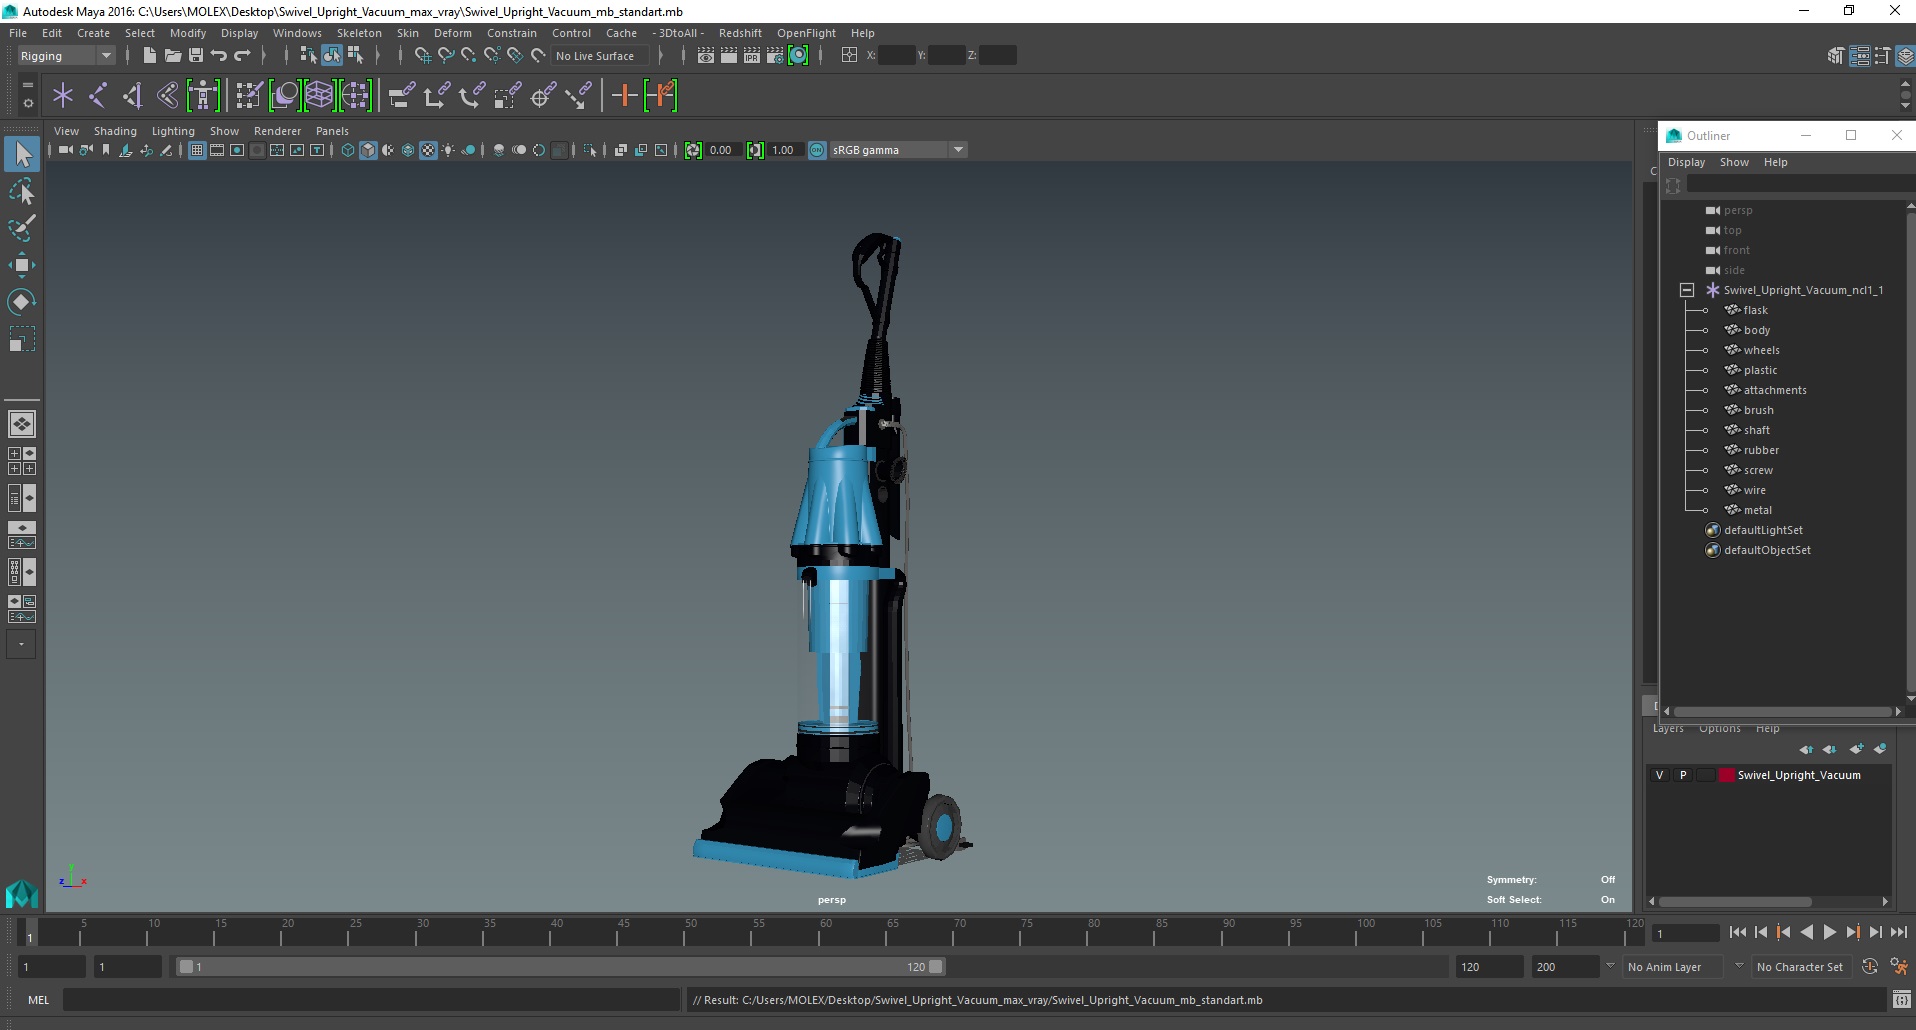Select the Create IK Handle shelf tool
The width and height of the screenshot is (1916, 1030).
click(x=133, y=96)
